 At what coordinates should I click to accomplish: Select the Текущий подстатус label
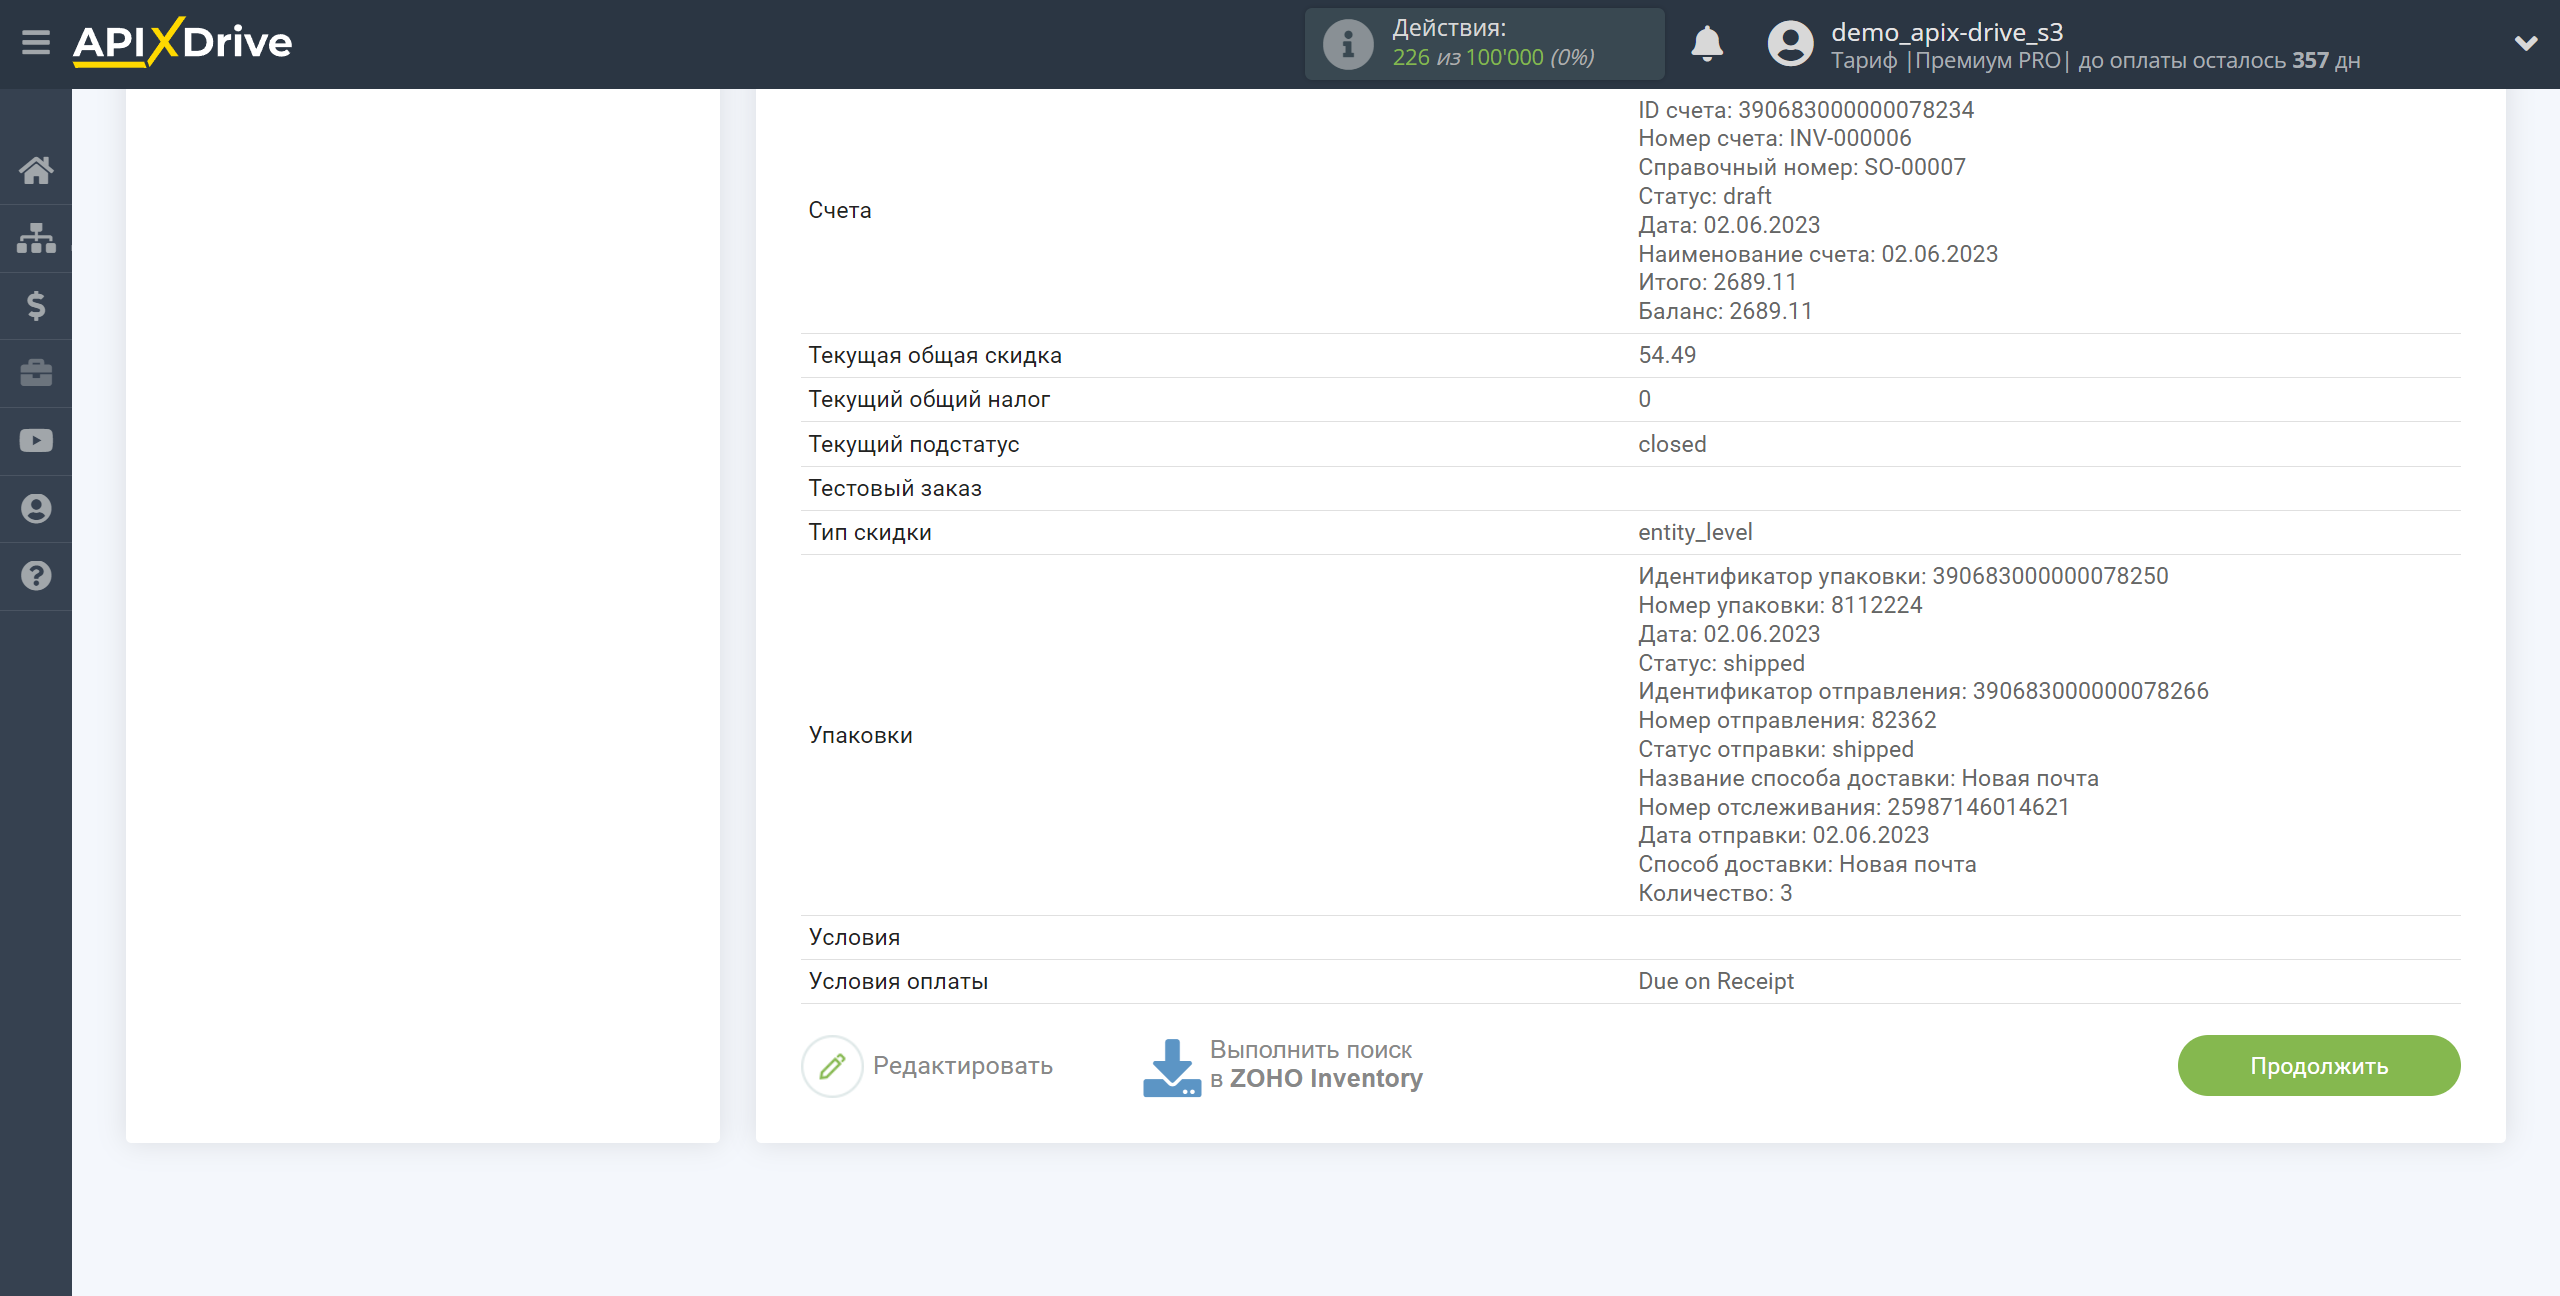click(x=914, y=444)
